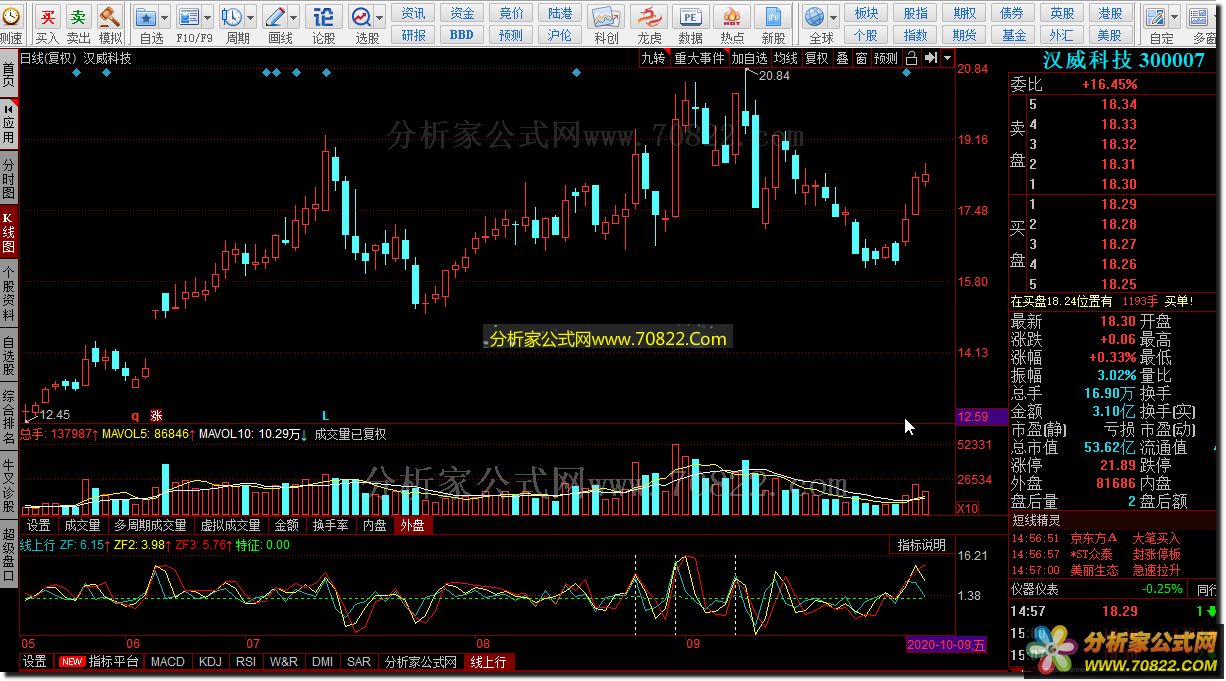1226x681 pixels.
Task: Expand the 全球 dropdown arrow
Action: 832,17
